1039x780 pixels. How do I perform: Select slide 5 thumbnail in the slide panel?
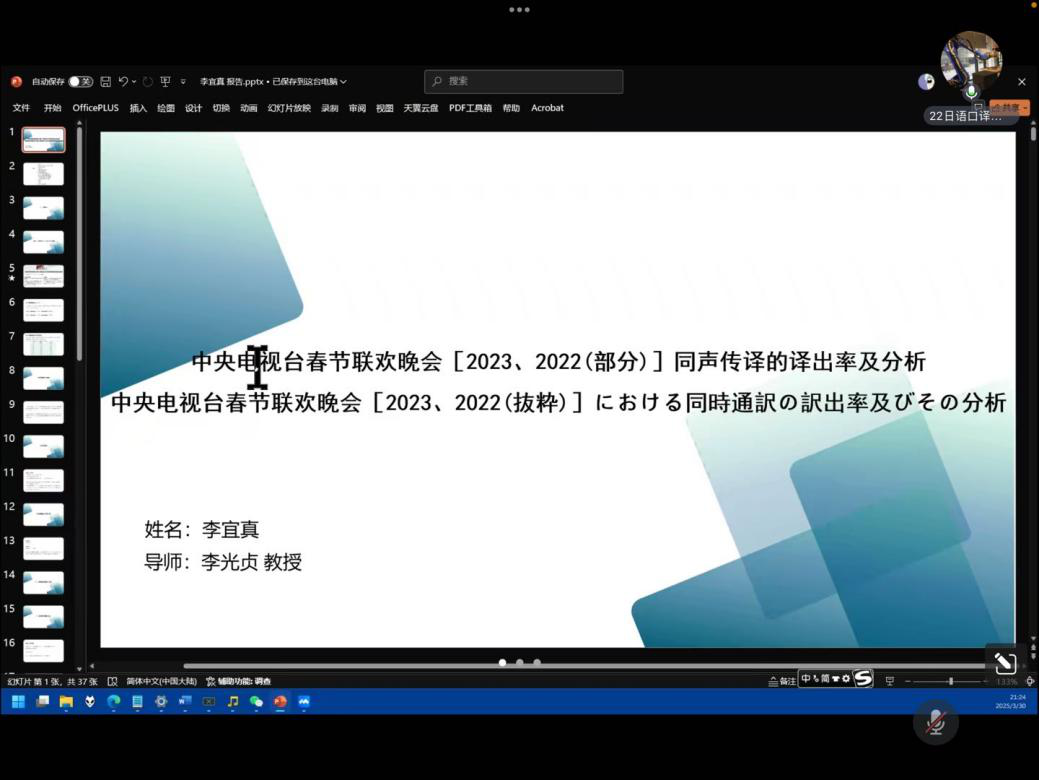43,275
